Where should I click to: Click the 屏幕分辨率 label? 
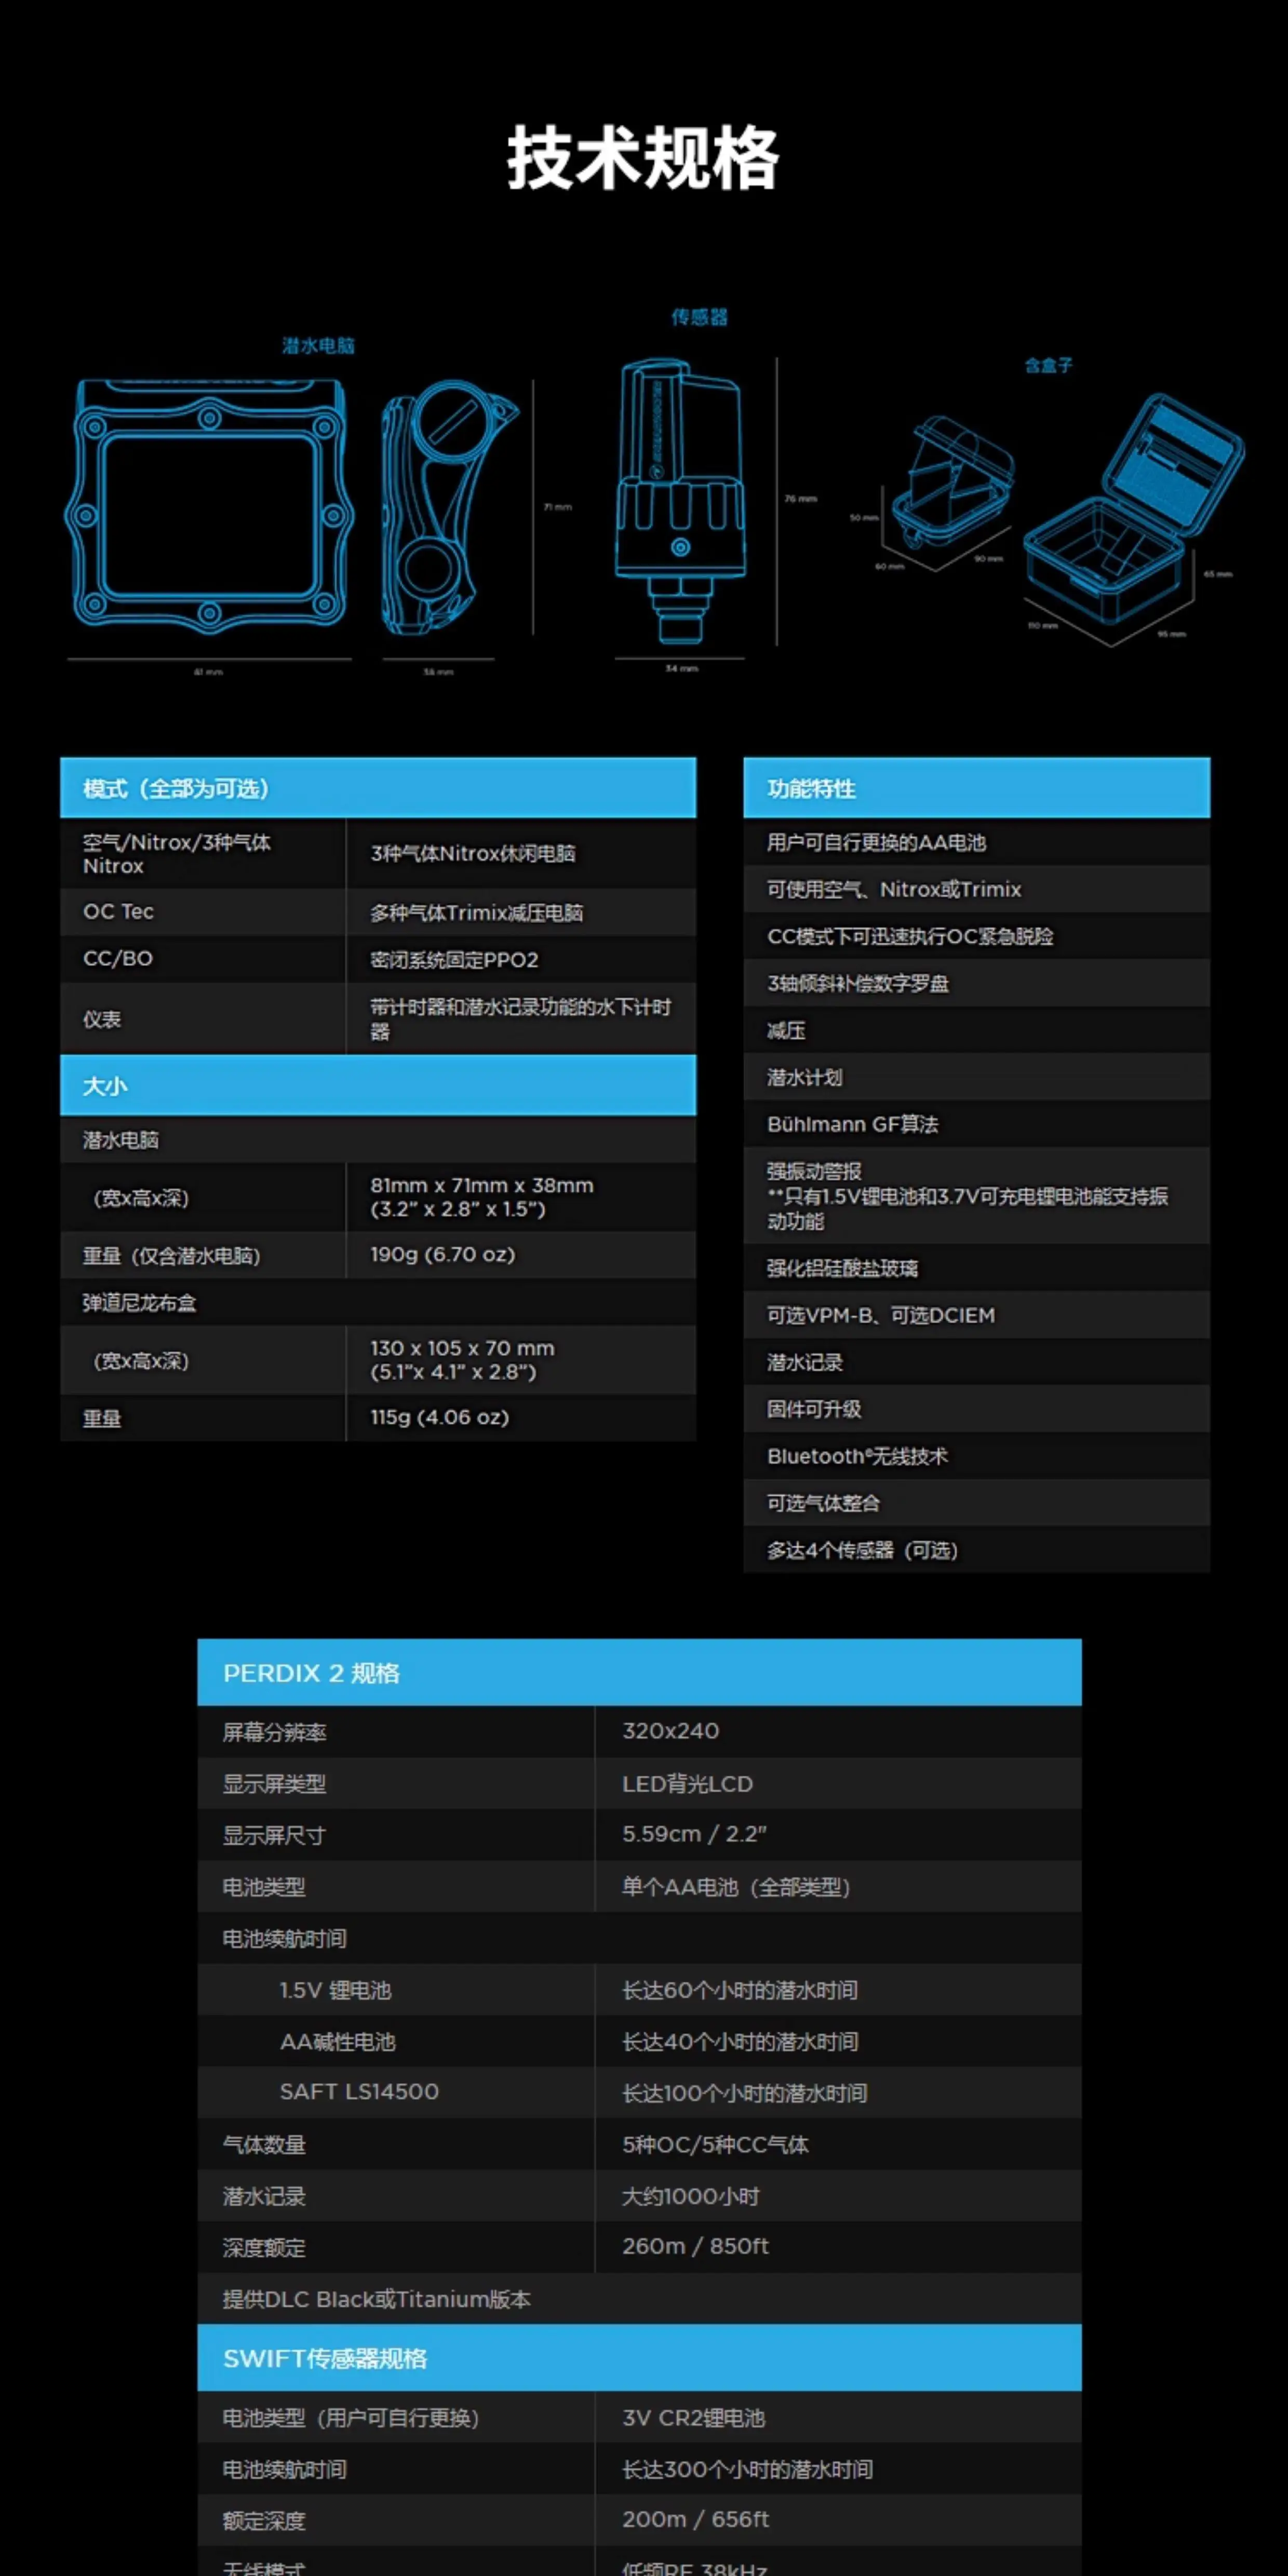click(274, 1732)
